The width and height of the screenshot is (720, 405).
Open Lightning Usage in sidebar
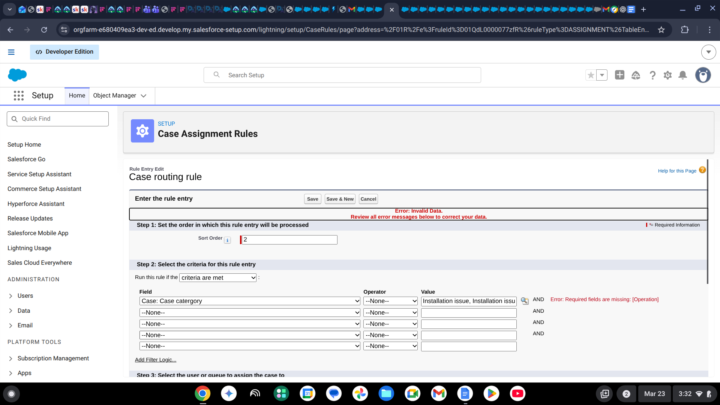(29, 248)
